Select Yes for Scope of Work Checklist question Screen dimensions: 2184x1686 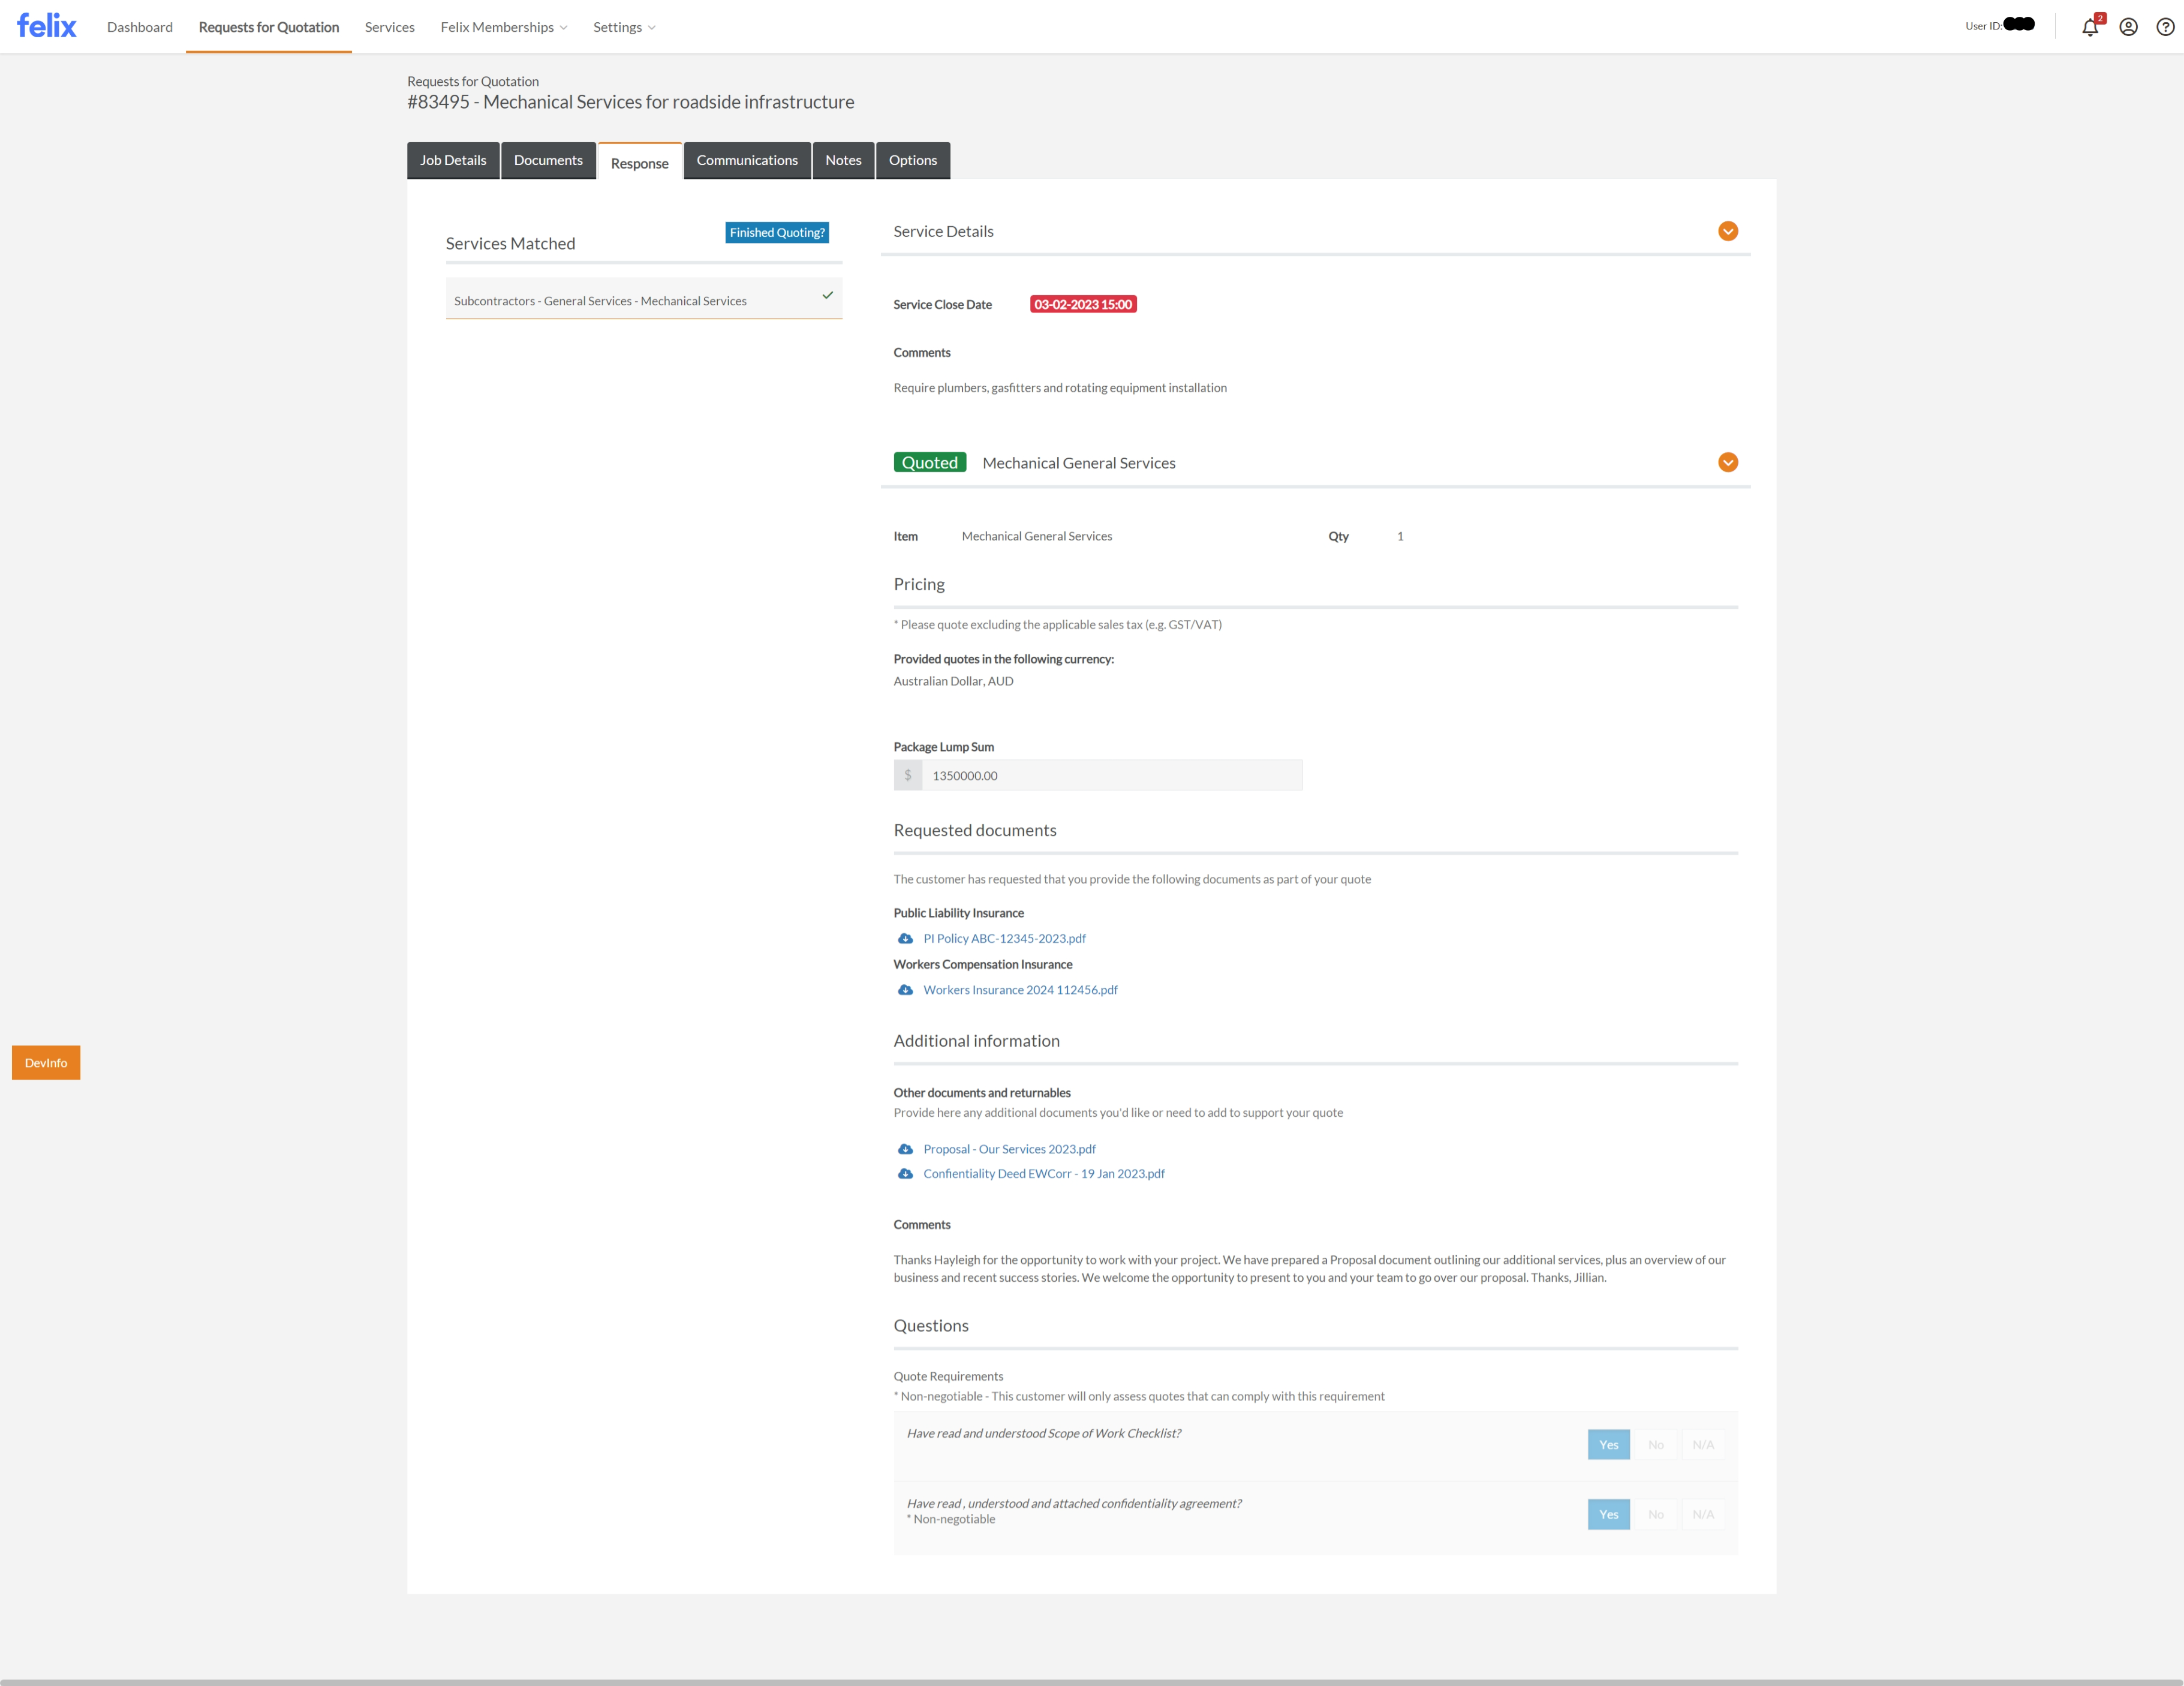(x=1608, y=1444)
